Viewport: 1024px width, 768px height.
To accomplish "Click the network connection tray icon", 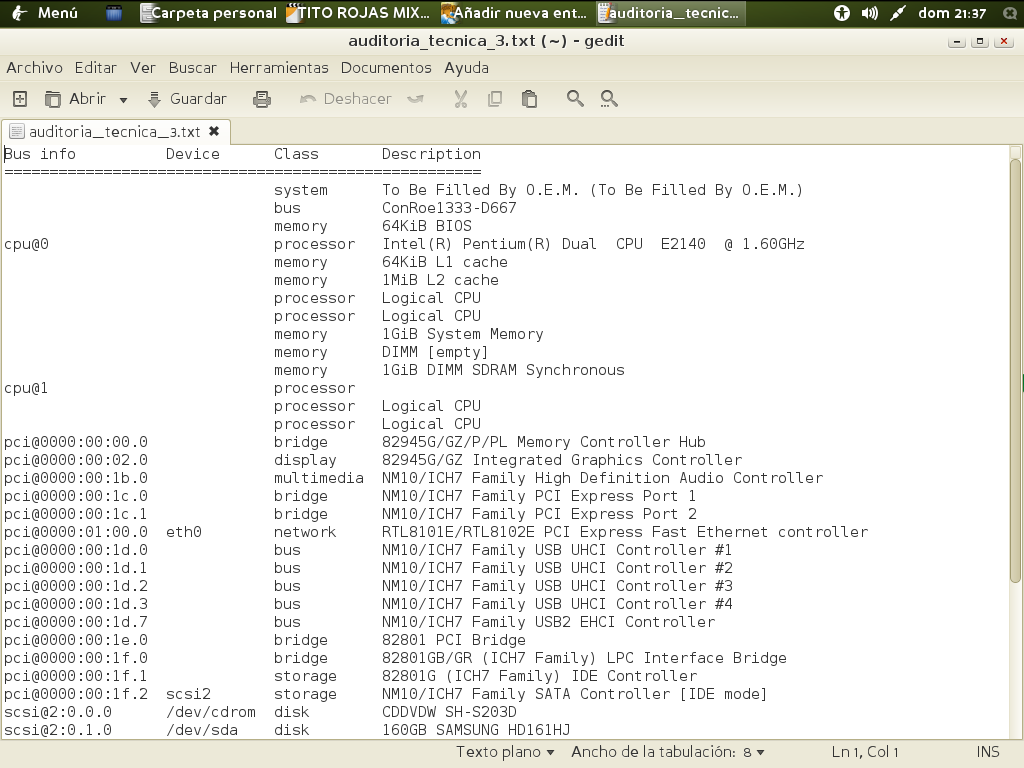I will pos(897,14).
